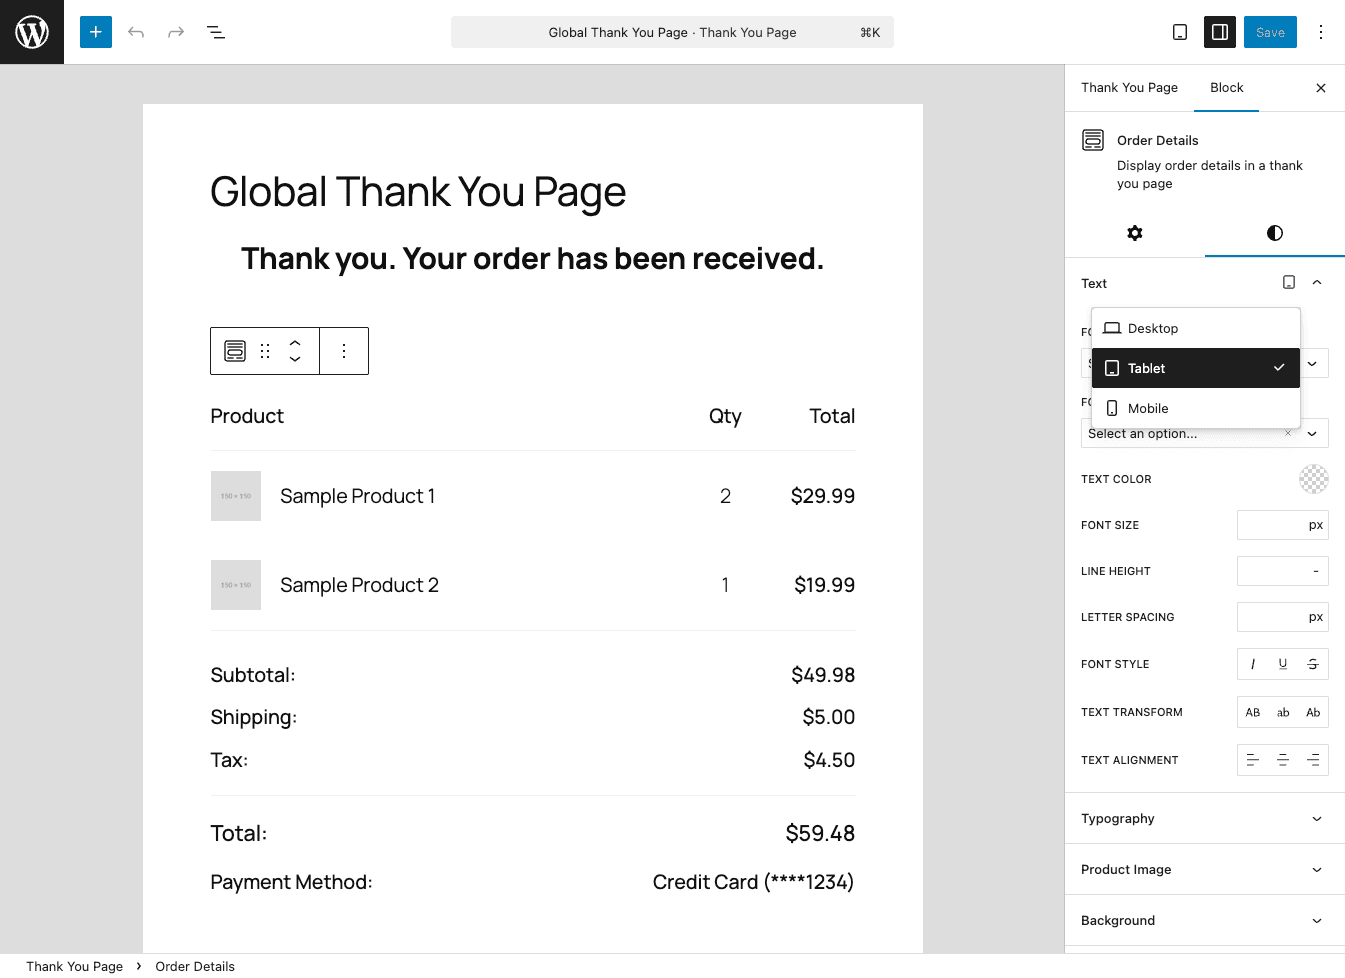Click the WordPress logo icon

[32, 32]
